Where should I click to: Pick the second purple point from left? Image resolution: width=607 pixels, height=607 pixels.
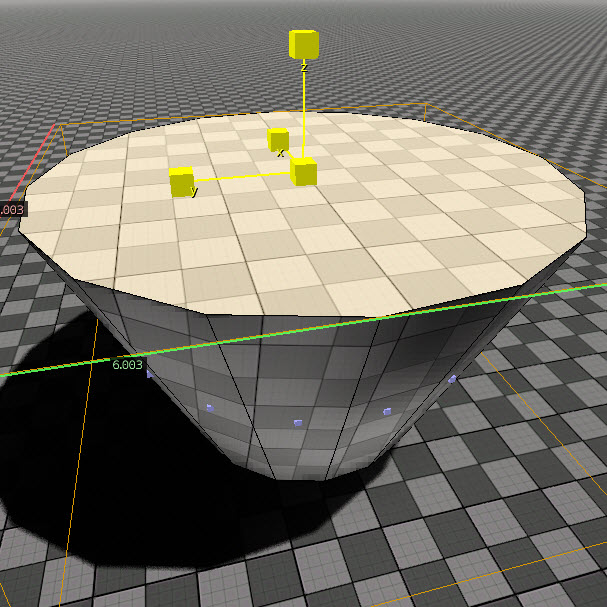[210, 408]
